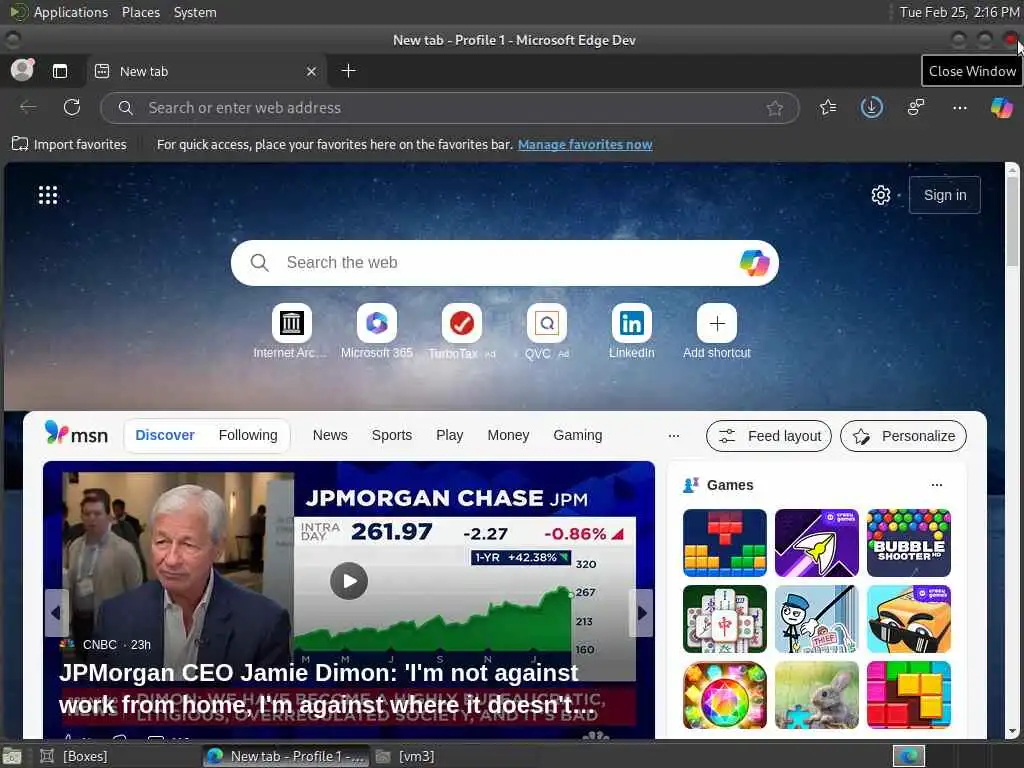Open the sunglasses cube game thumbnail

point(908,618)
